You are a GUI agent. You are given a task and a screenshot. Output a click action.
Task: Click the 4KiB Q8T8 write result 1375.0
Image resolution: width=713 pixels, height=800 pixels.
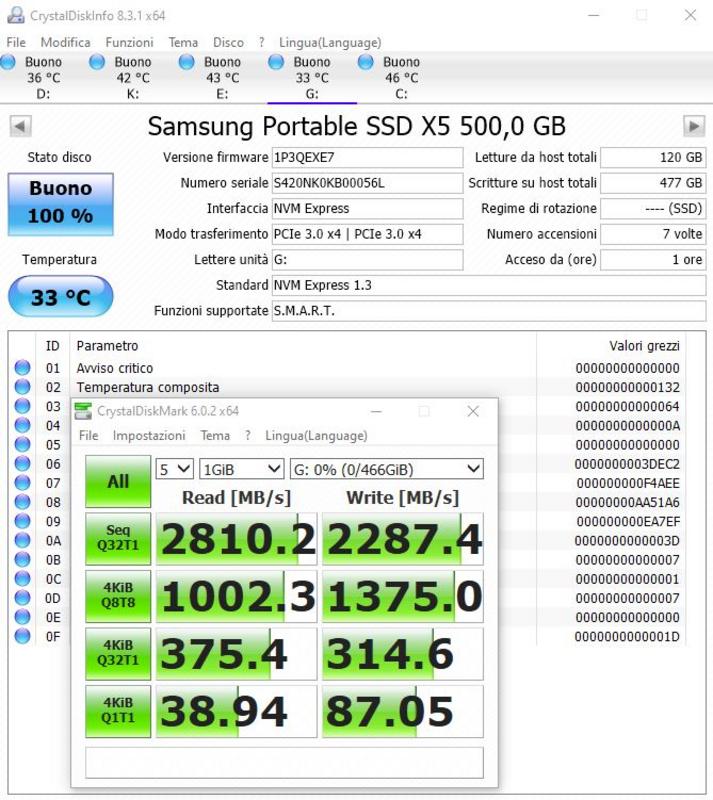(x=403, y=596)
